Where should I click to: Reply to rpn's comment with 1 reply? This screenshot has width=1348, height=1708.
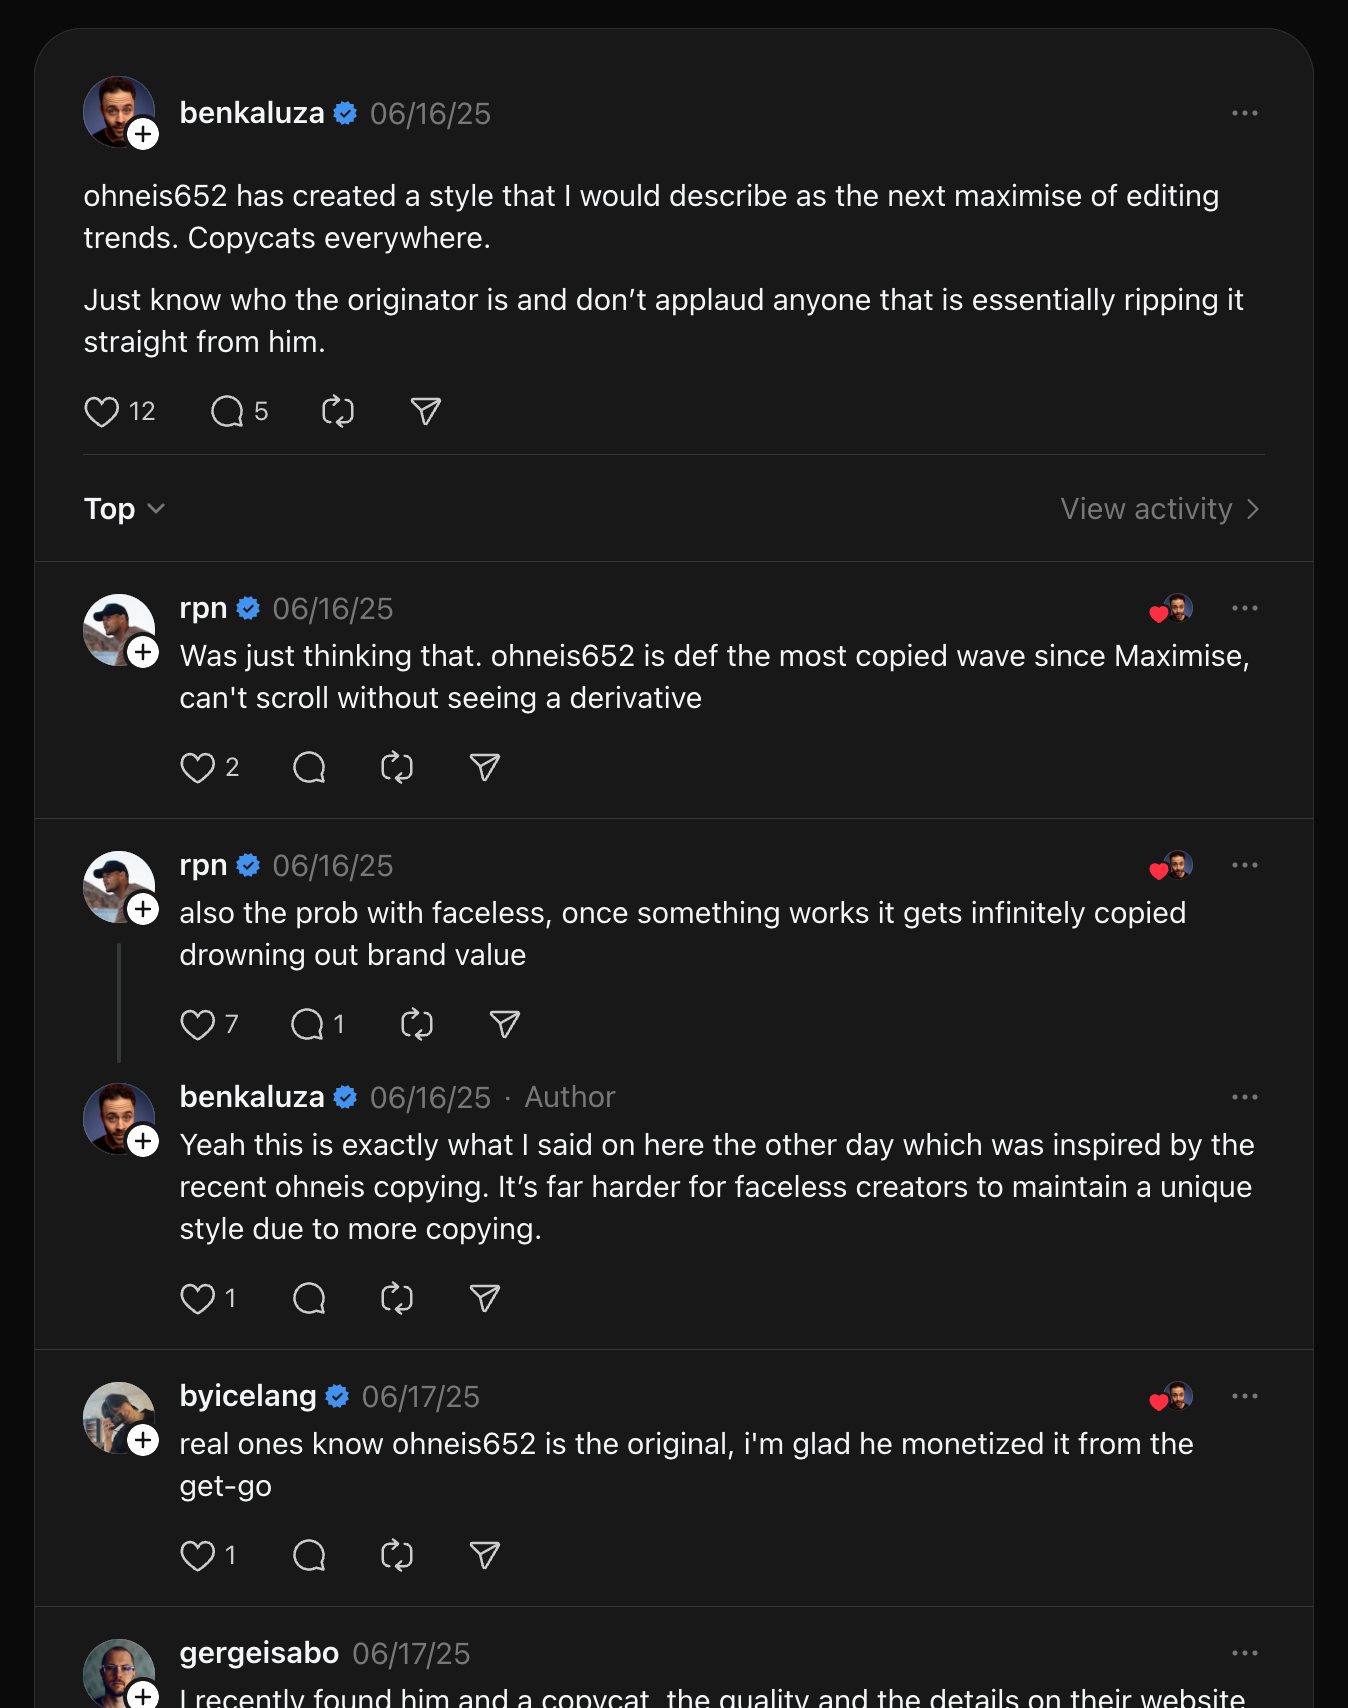pos(307,1024)
